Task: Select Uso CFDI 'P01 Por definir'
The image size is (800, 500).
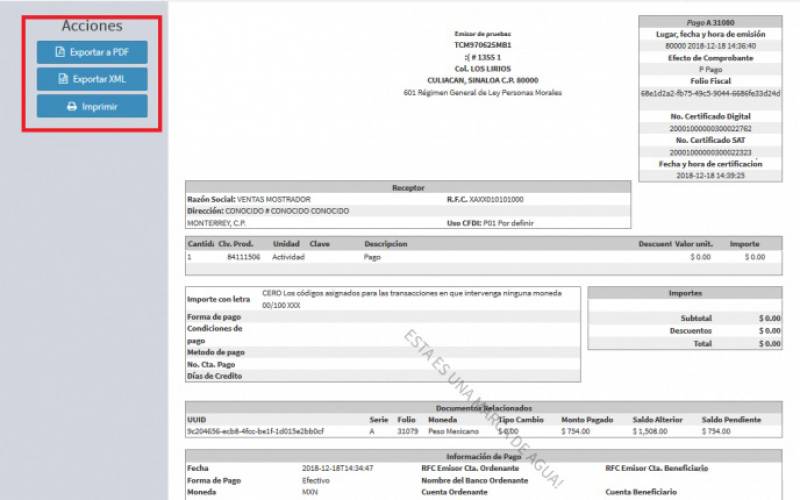Action: coord(508,223)
